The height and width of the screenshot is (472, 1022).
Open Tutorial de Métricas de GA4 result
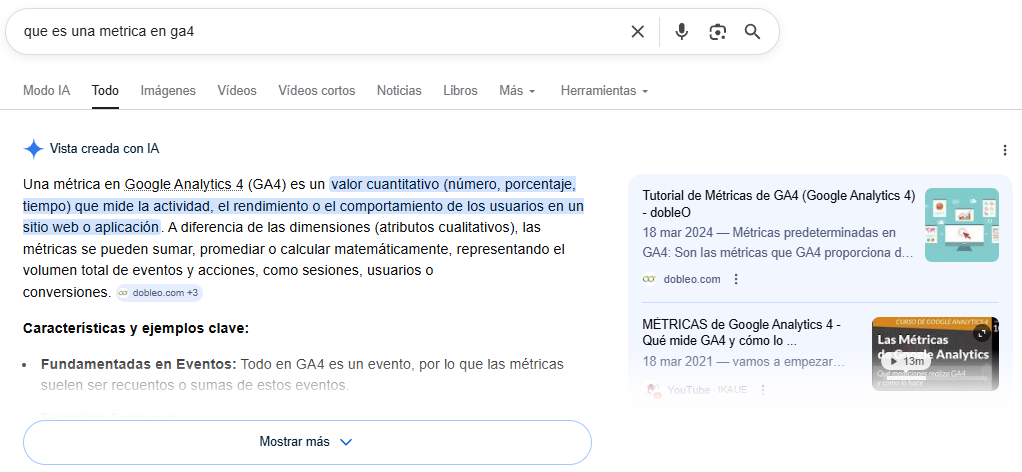pos(779,203)
